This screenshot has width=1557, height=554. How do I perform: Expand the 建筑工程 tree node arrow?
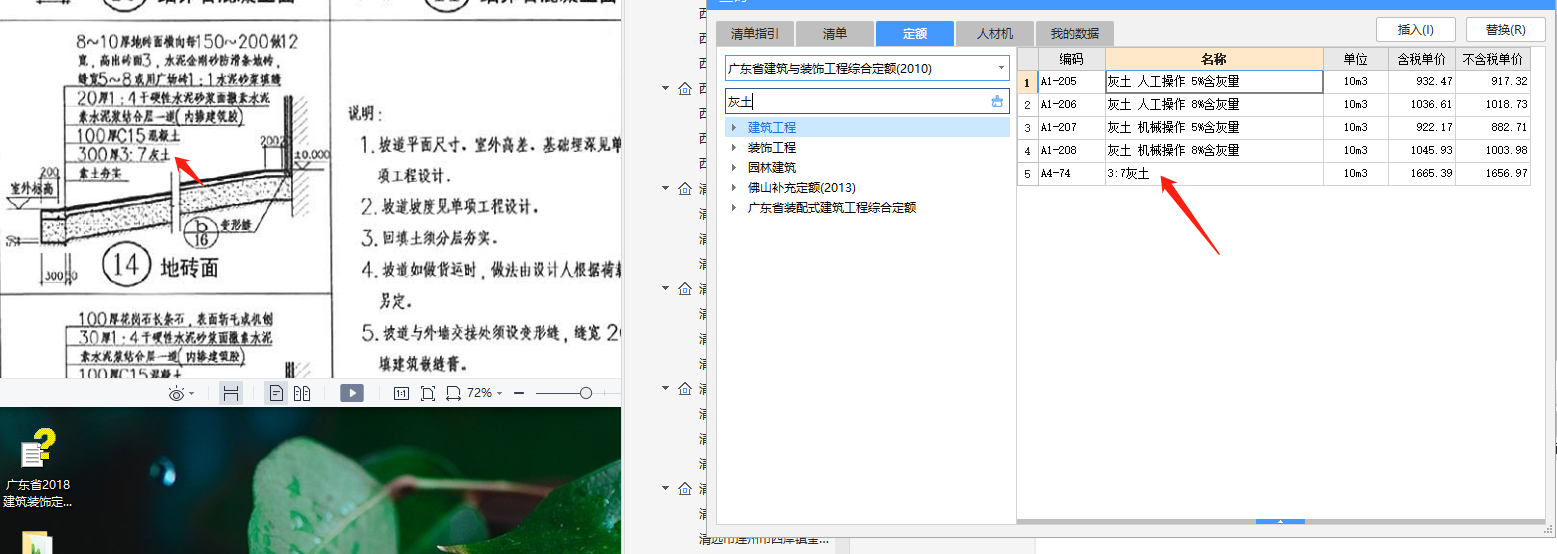(x=734, y=128)
